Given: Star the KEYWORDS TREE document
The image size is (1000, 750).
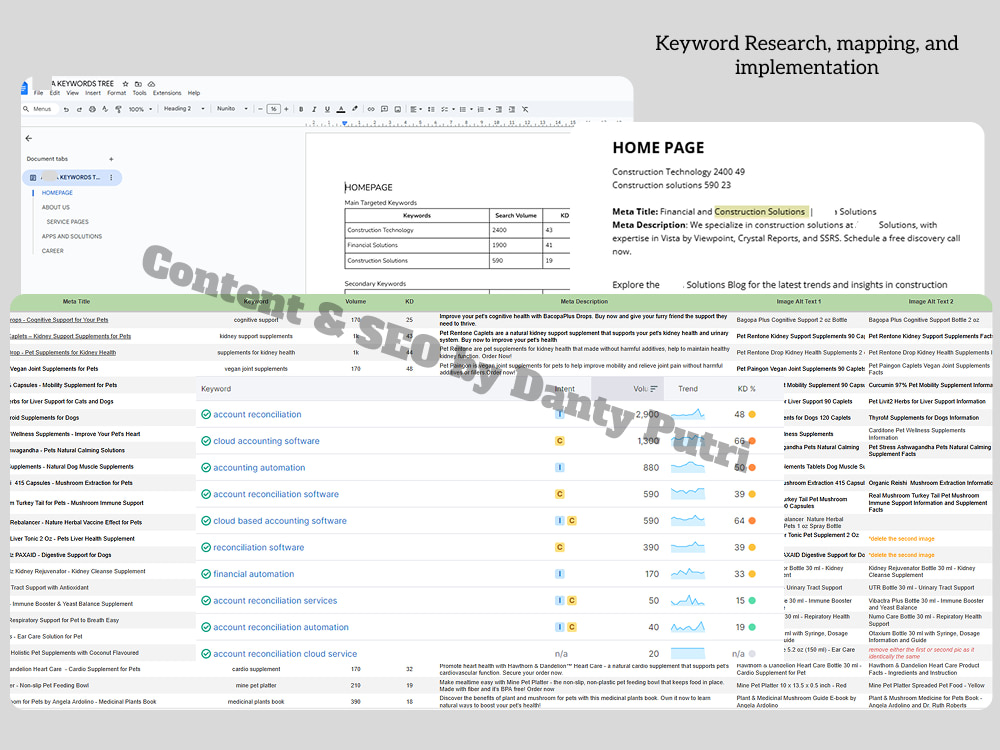Looking at the screenshot, I should pyautogui.click(x=126, y=84).
